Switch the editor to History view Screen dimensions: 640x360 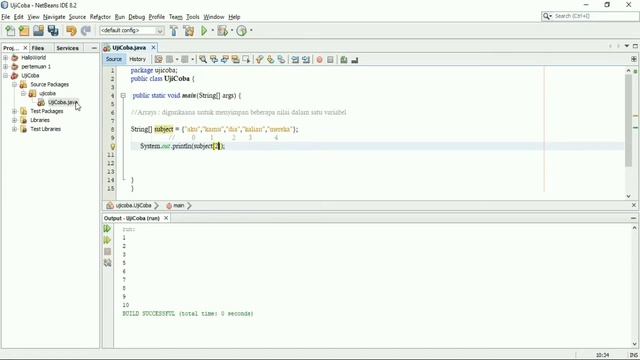point(138,59)
